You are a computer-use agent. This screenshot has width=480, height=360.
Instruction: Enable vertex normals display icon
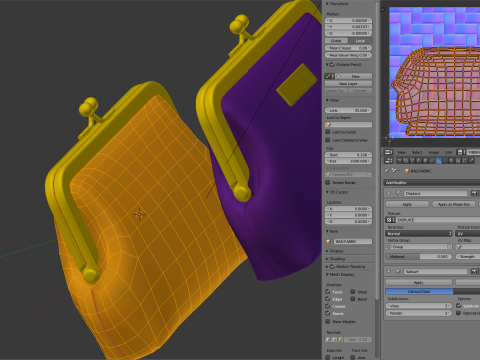[327, 339]
